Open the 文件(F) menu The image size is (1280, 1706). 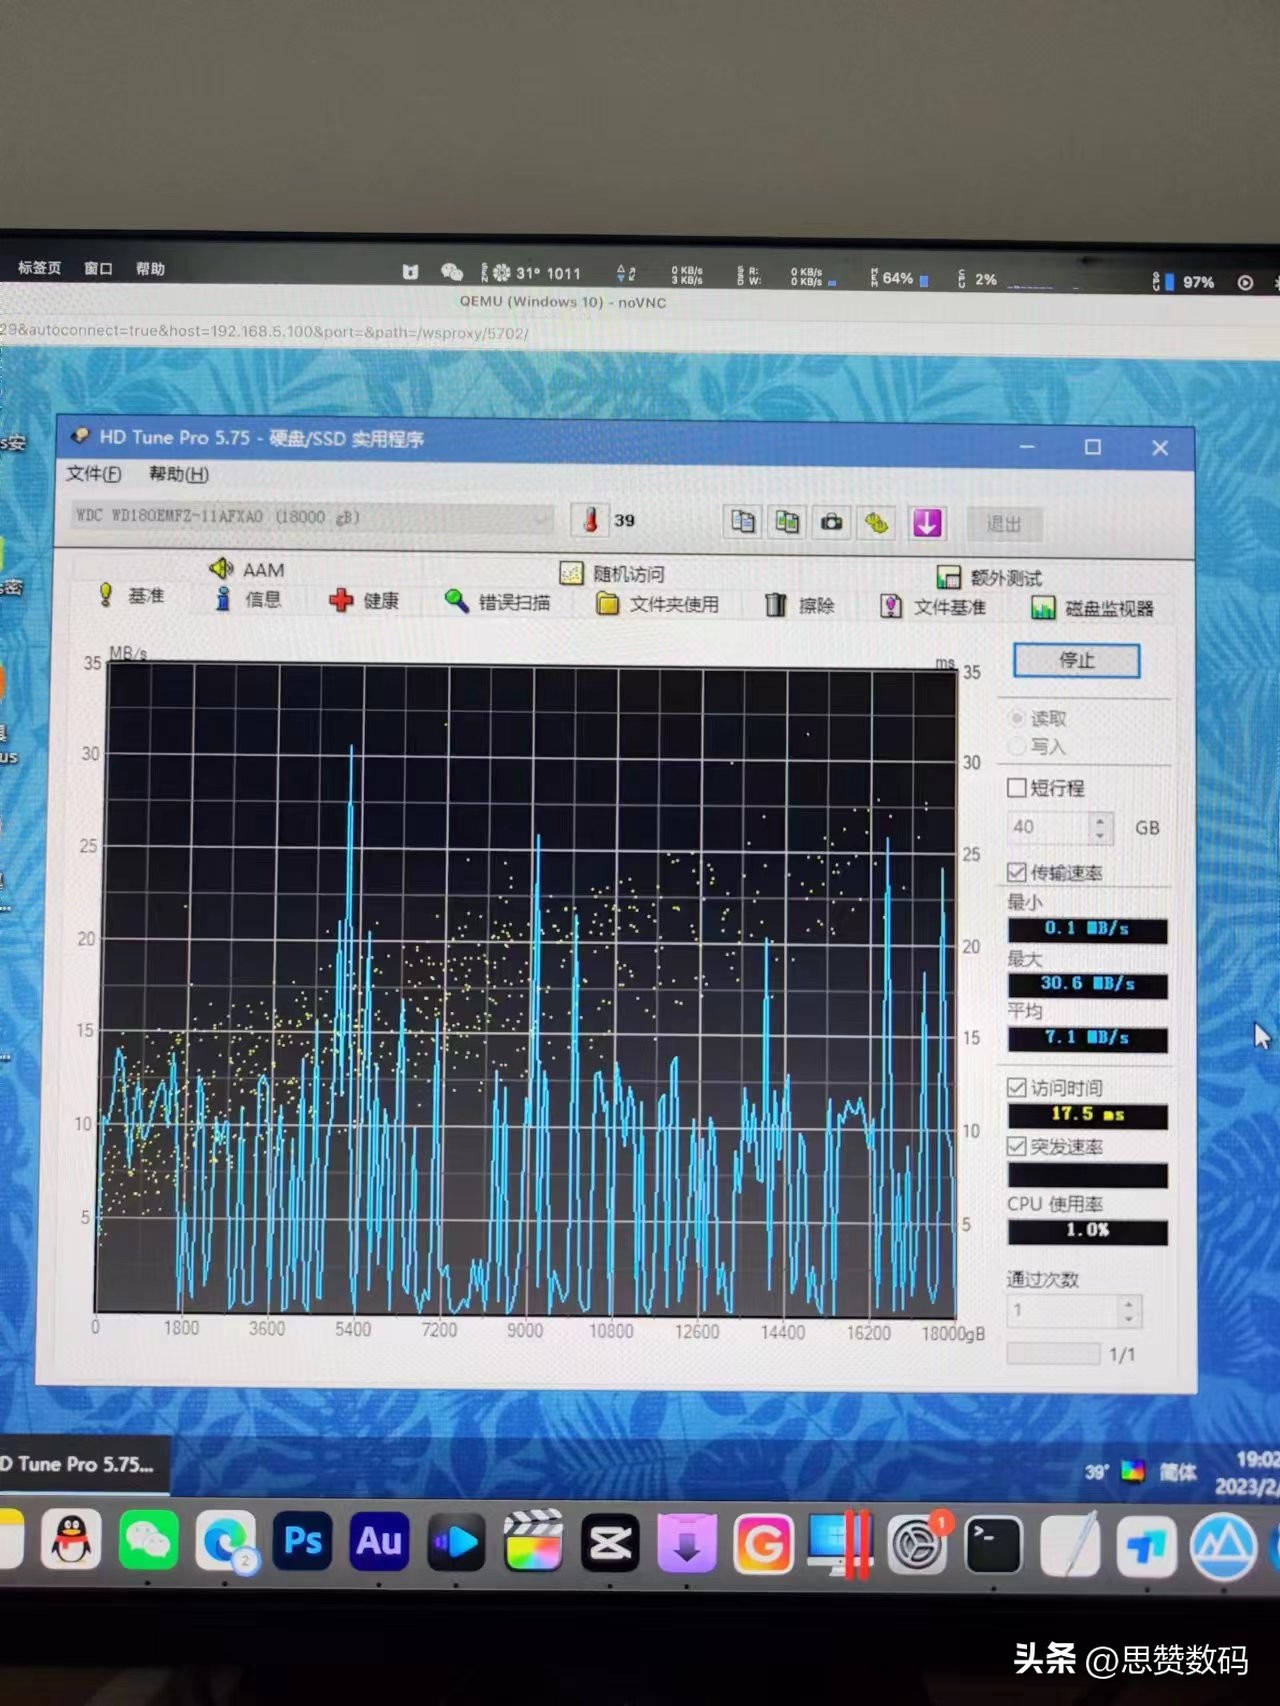tap(93, 474)
